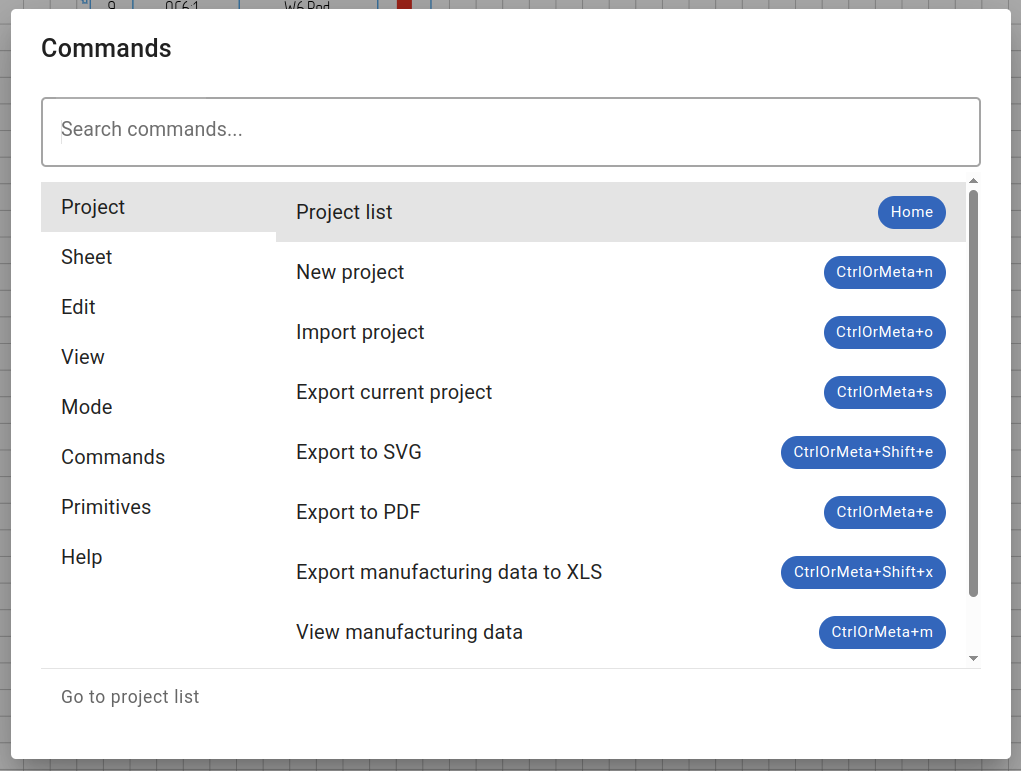The width and height of the screenshot is (1021, 771).
Task: Open the Primitives category
Action: pyautogui.click(x=106, y=507)
